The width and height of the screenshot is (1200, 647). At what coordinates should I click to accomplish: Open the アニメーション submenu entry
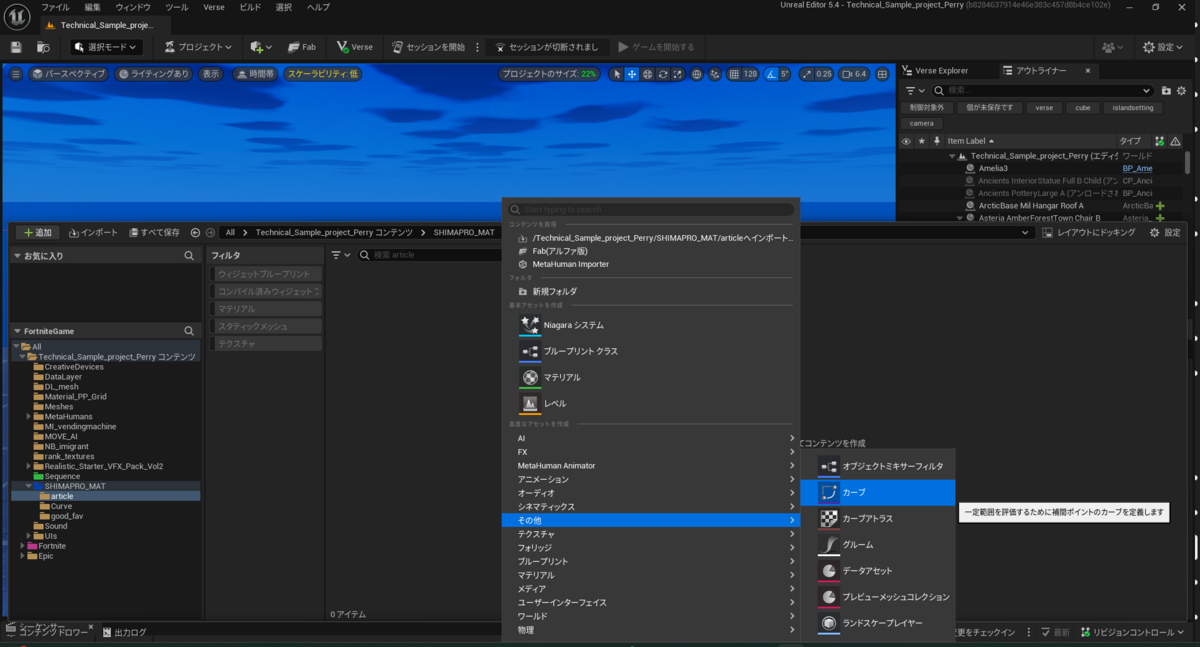[650, 479]
